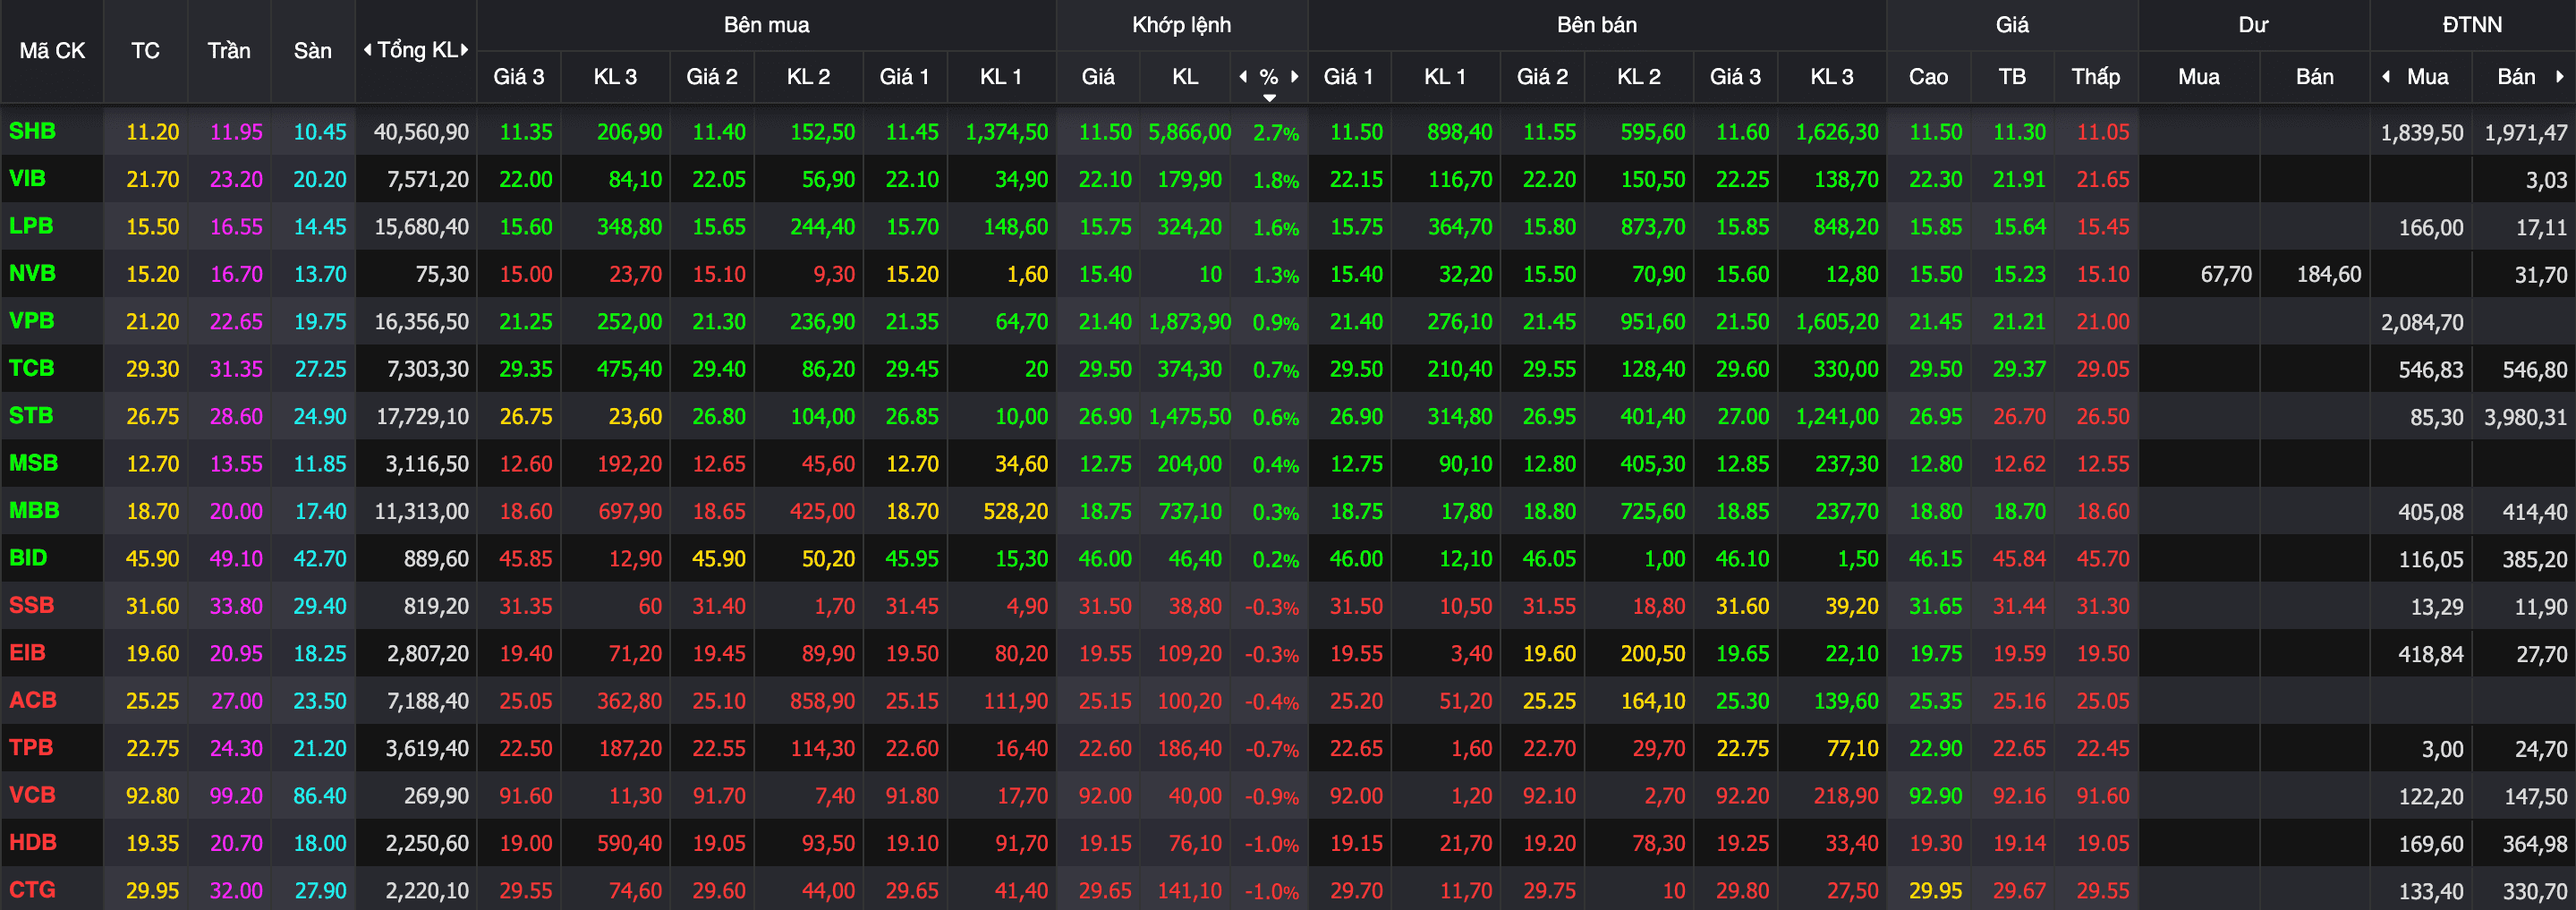Click Thấp price column header
This screenshot has height=910, width=2576.
click(2095, 76)
